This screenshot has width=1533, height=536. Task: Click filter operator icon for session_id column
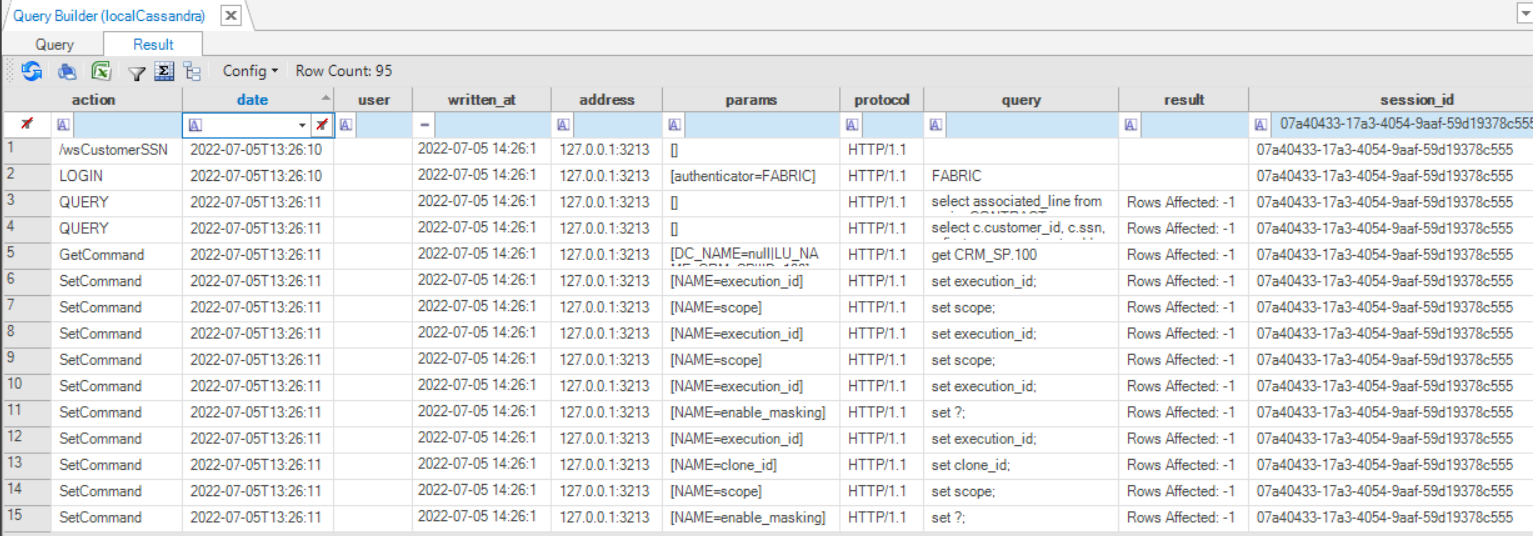coord(1262,125)
